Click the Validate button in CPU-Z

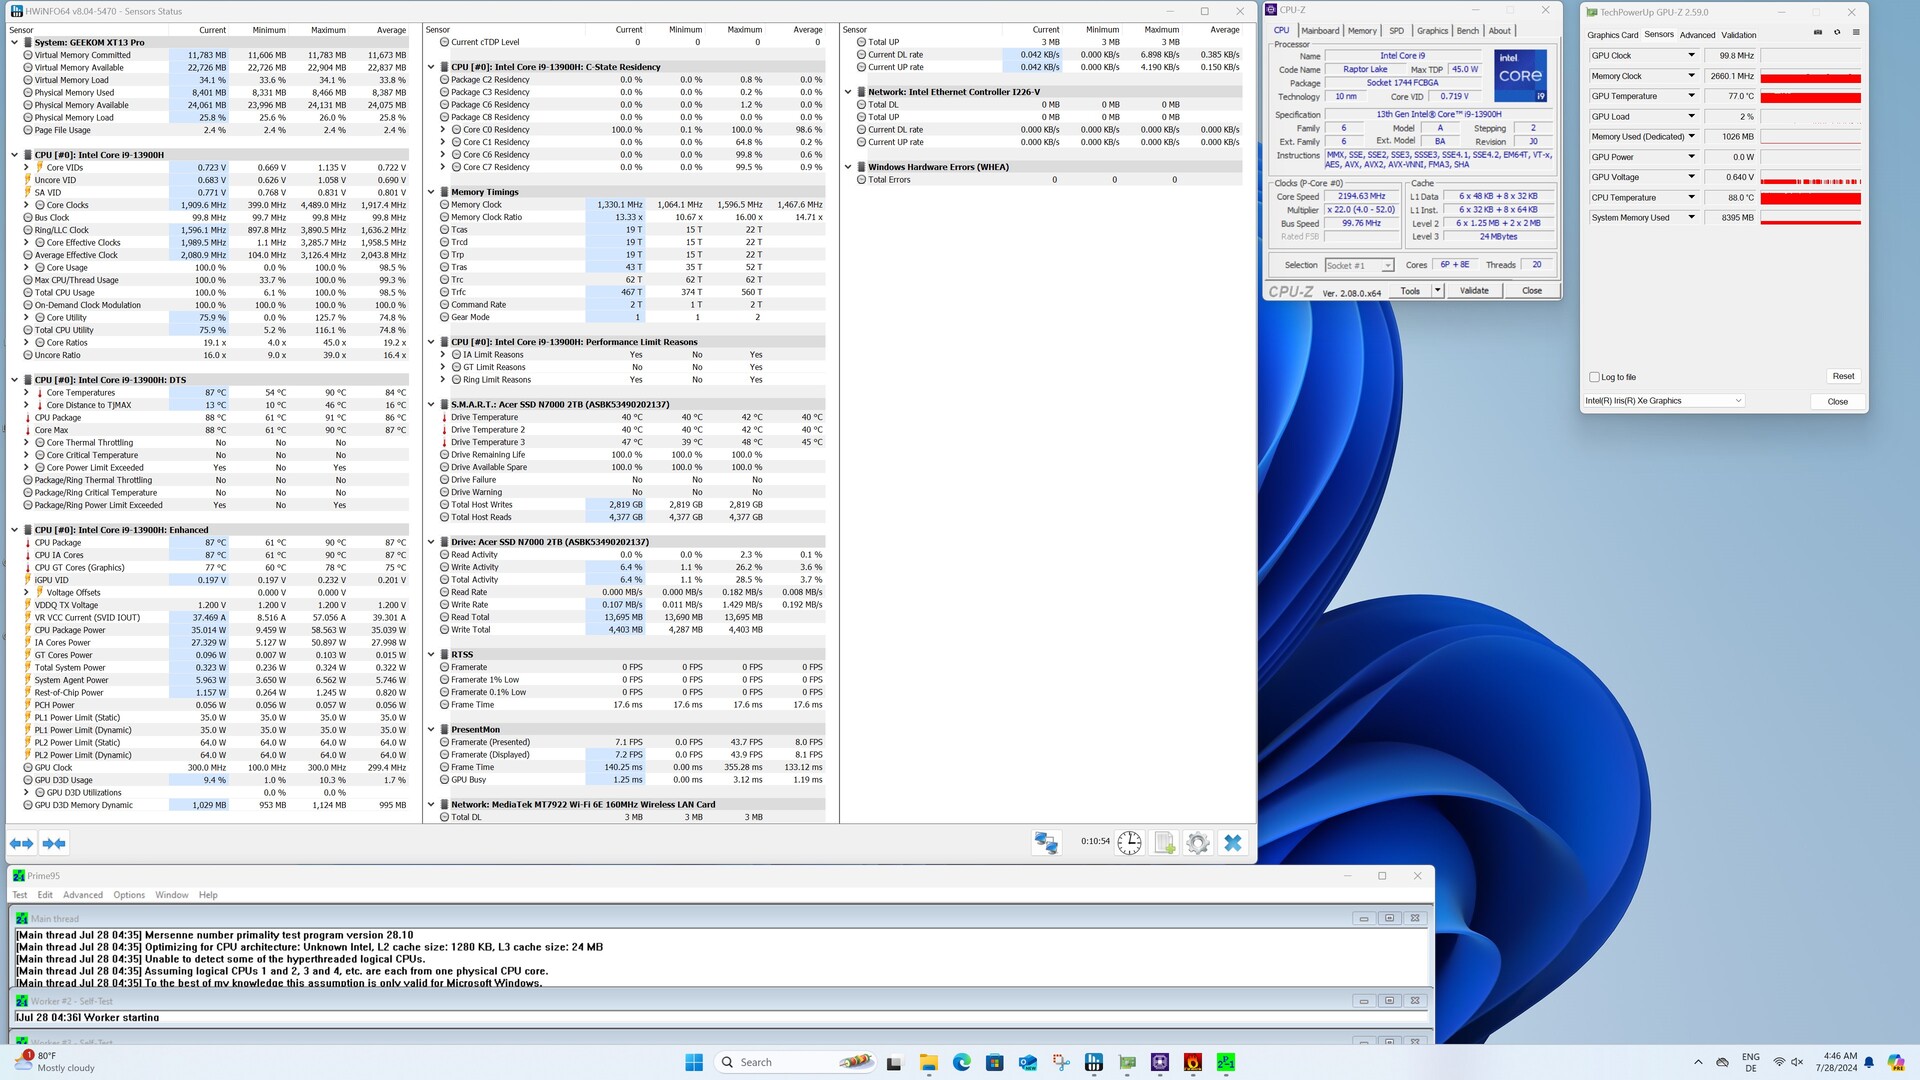tap(1474, 291)
